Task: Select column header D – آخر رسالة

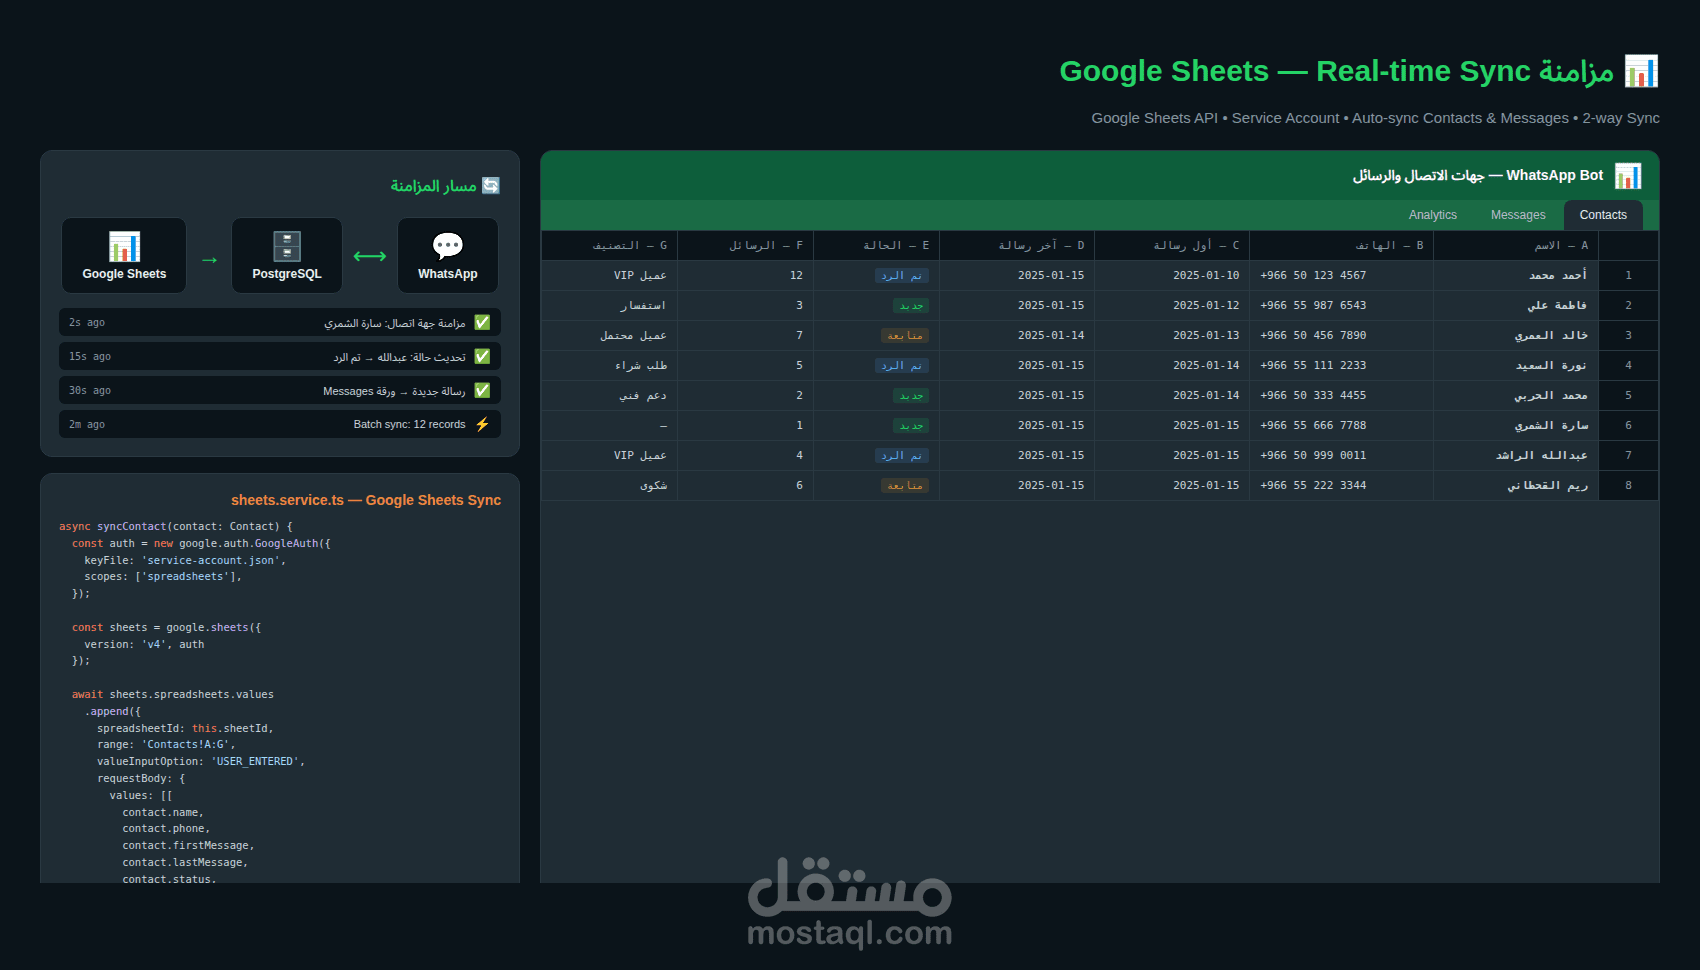Action: click(x=1017, y=245)
